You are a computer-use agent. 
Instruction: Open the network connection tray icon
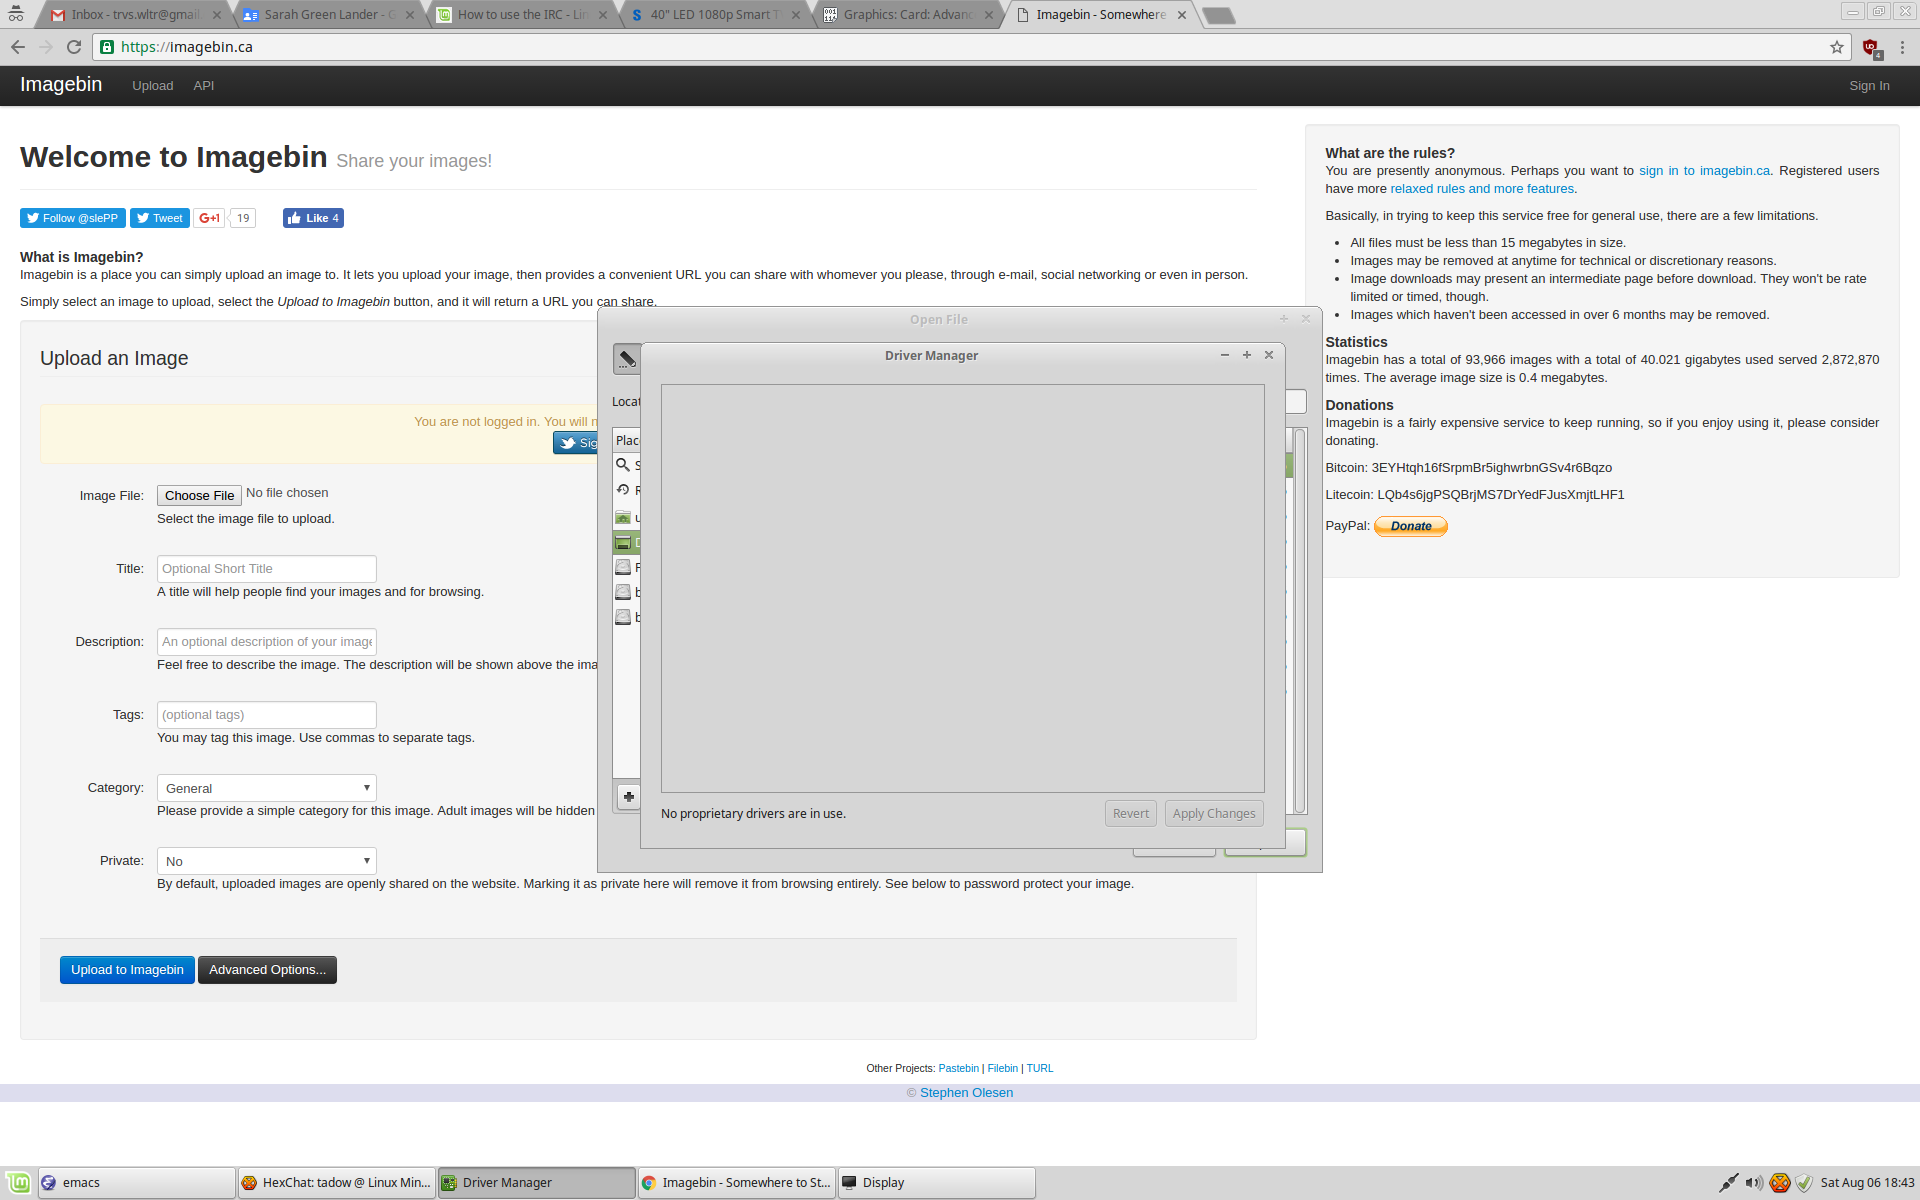pos(1728,1183)
